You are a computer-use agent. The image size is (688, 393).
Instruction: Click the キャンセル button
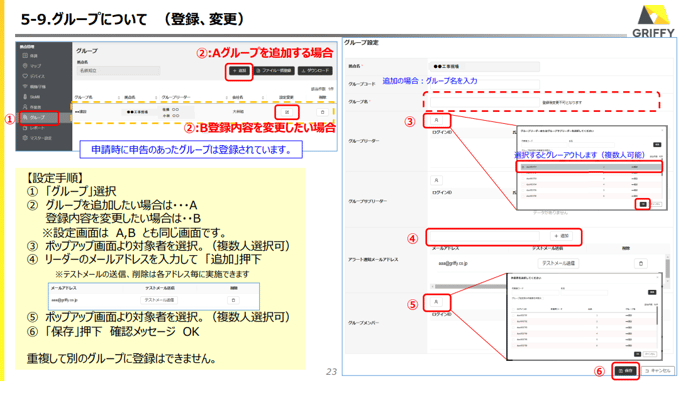tap(658, 371)
